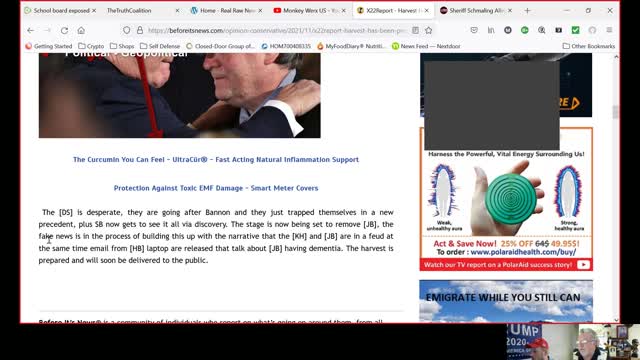Expand the Other Bookmarks folder

pyautogui.click(x=589, y=46)
